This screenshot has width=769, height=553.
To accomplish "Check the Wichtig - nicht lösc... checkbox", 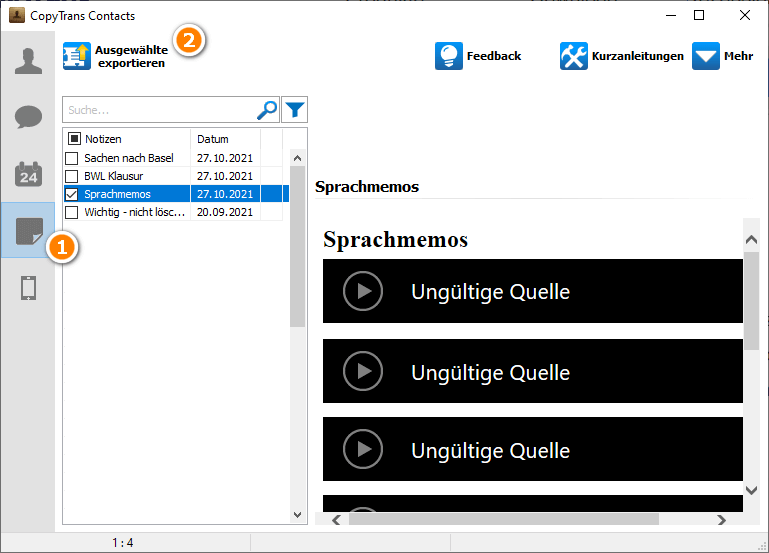I will pyautogui.click(x=72, y=212).
